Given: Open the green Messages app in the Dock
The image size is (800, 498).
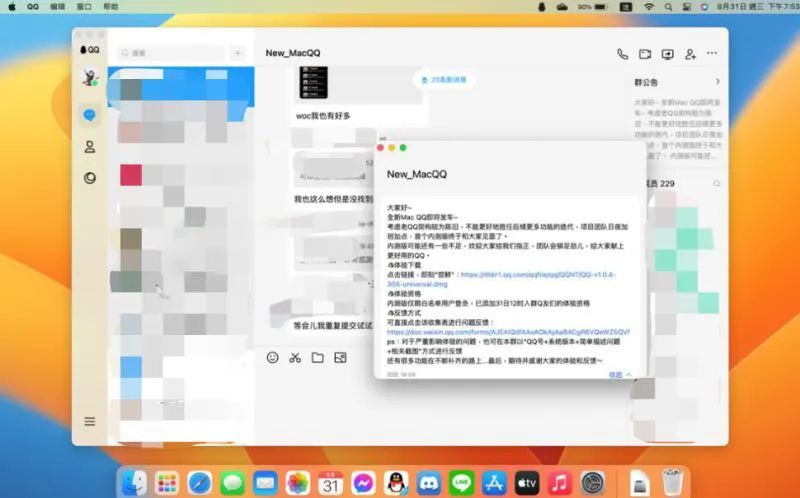Looking at the screenshot, I should click(x=233, y=482).
